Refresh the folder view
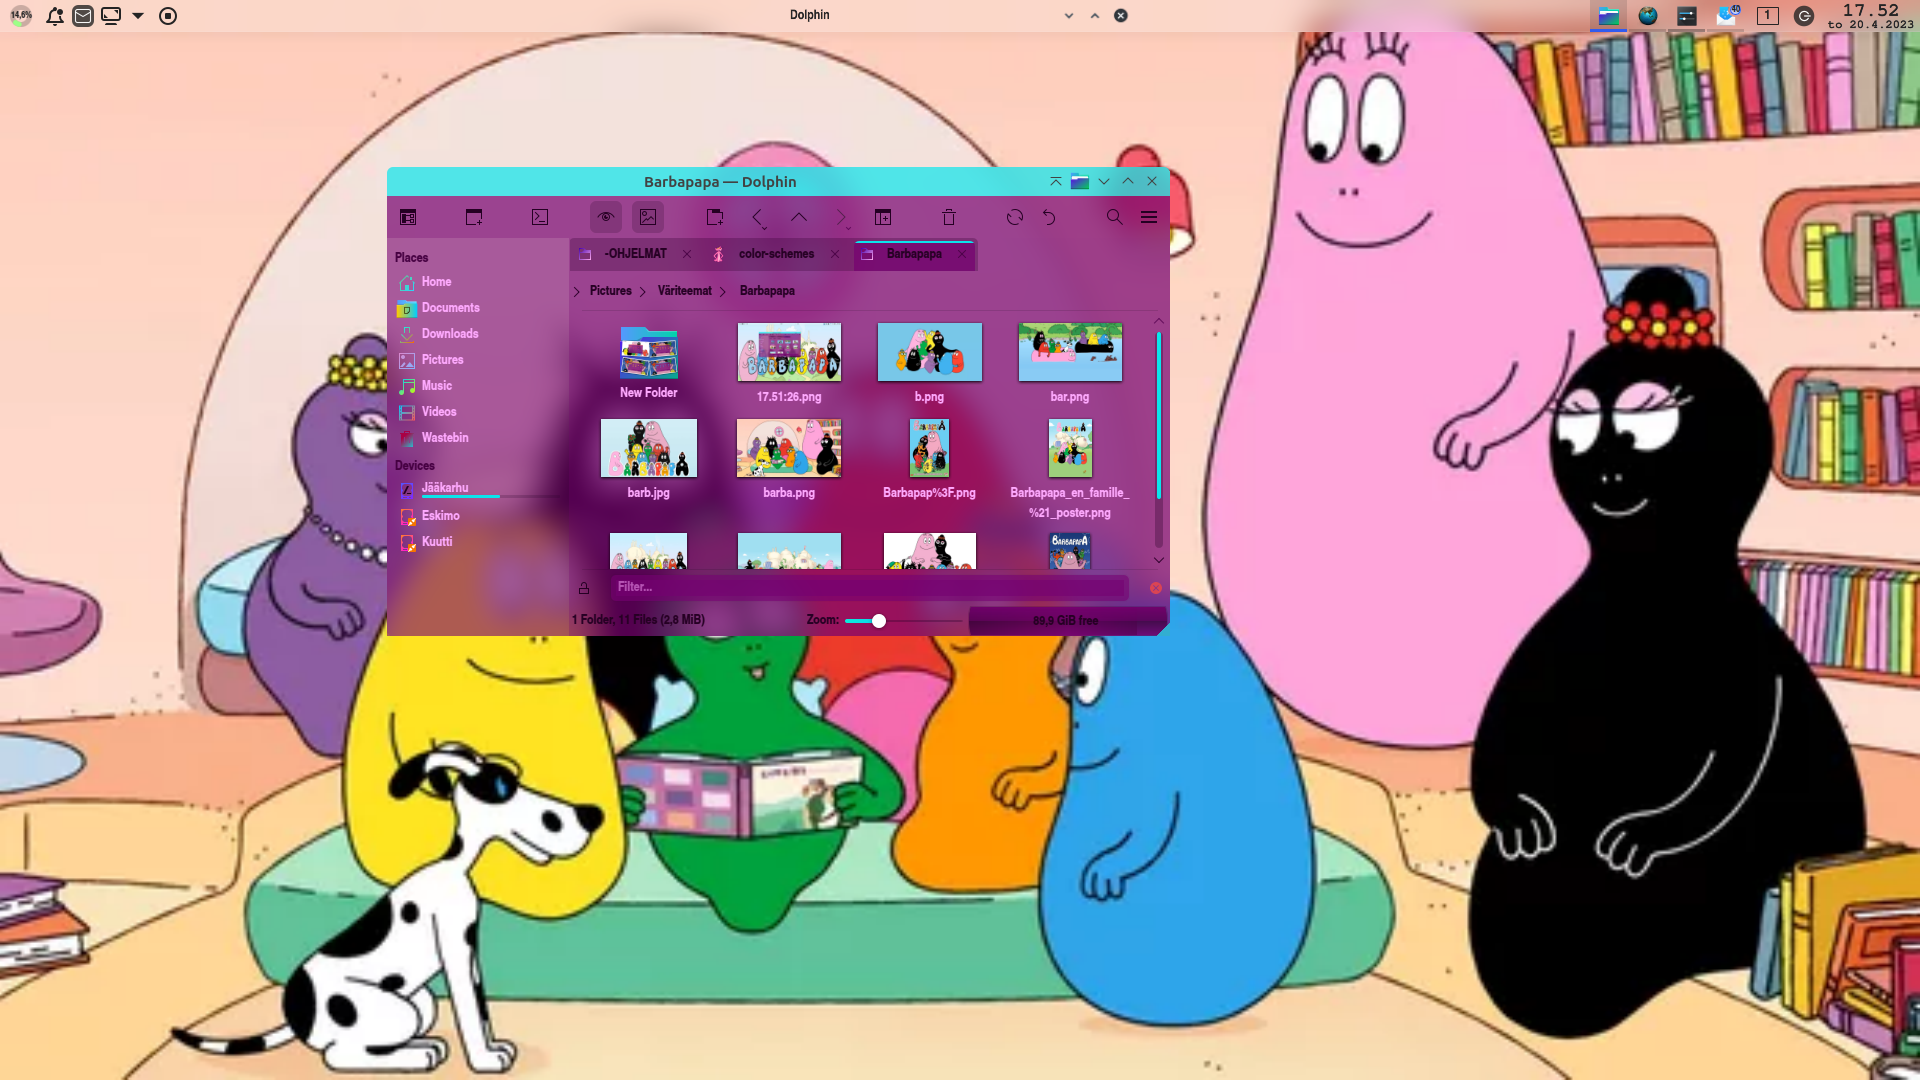The height and width of the screenshot is (1080, 1920). [x=1015, y=217]
